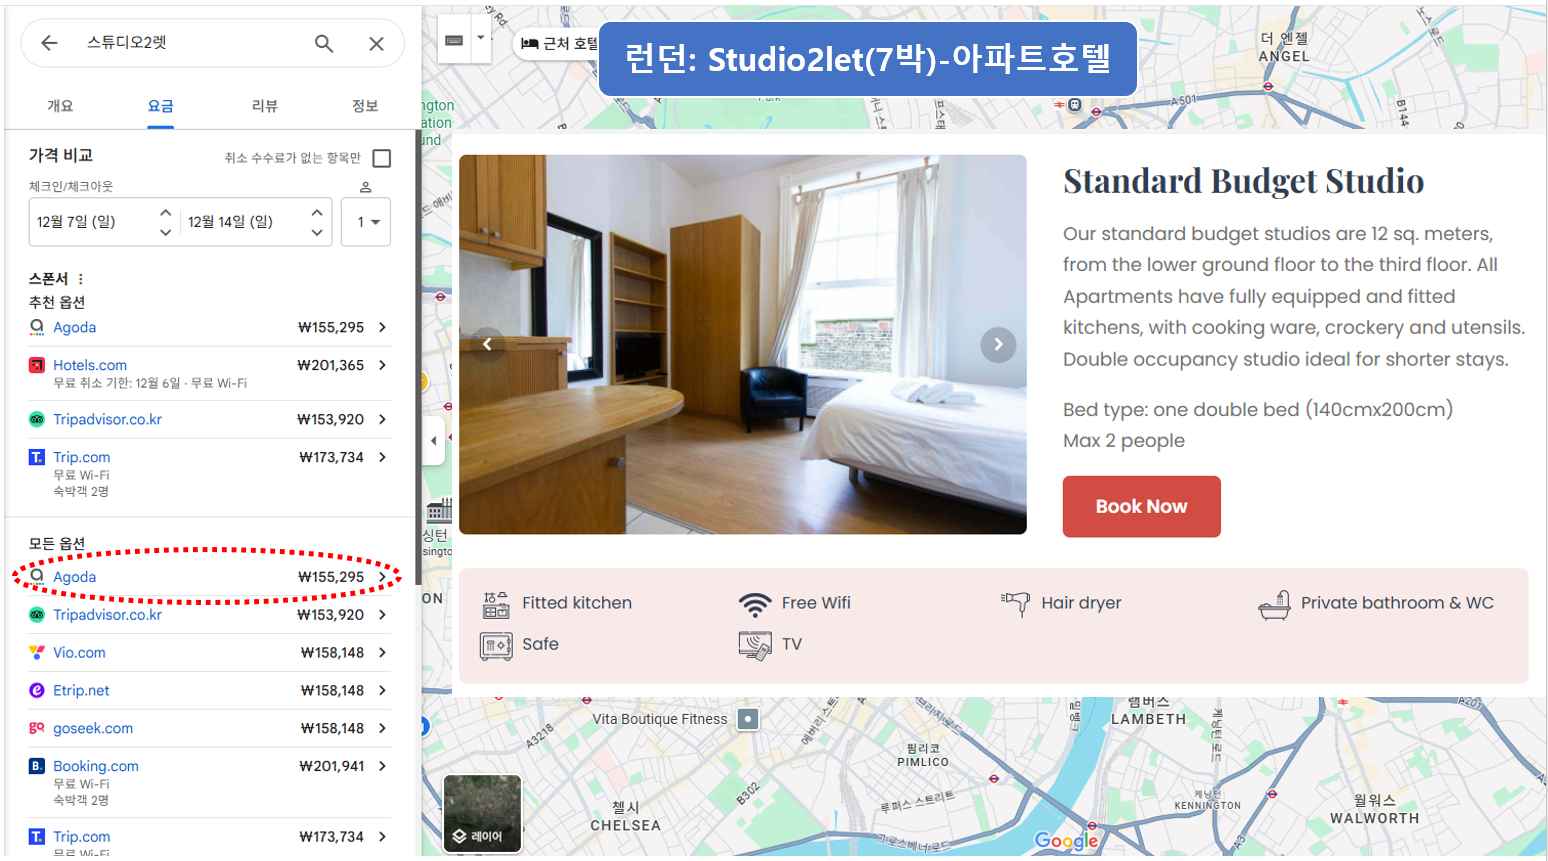
Task: Collapse the side panel arrow
Action: coord(433,440)
